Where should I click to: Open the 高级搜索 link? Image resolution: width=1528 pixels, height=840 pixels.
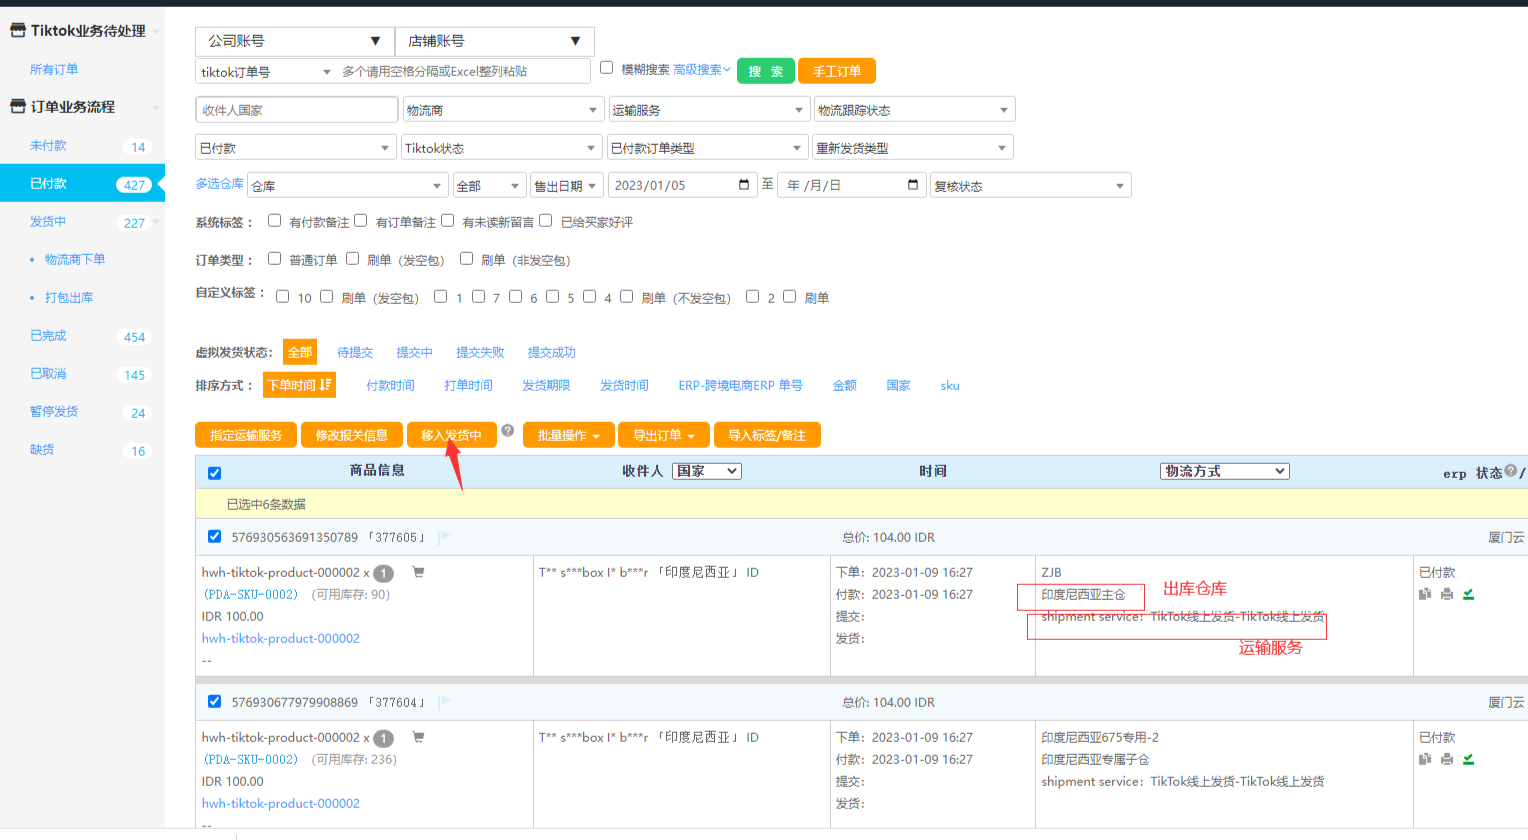click(x=701, y=69)
